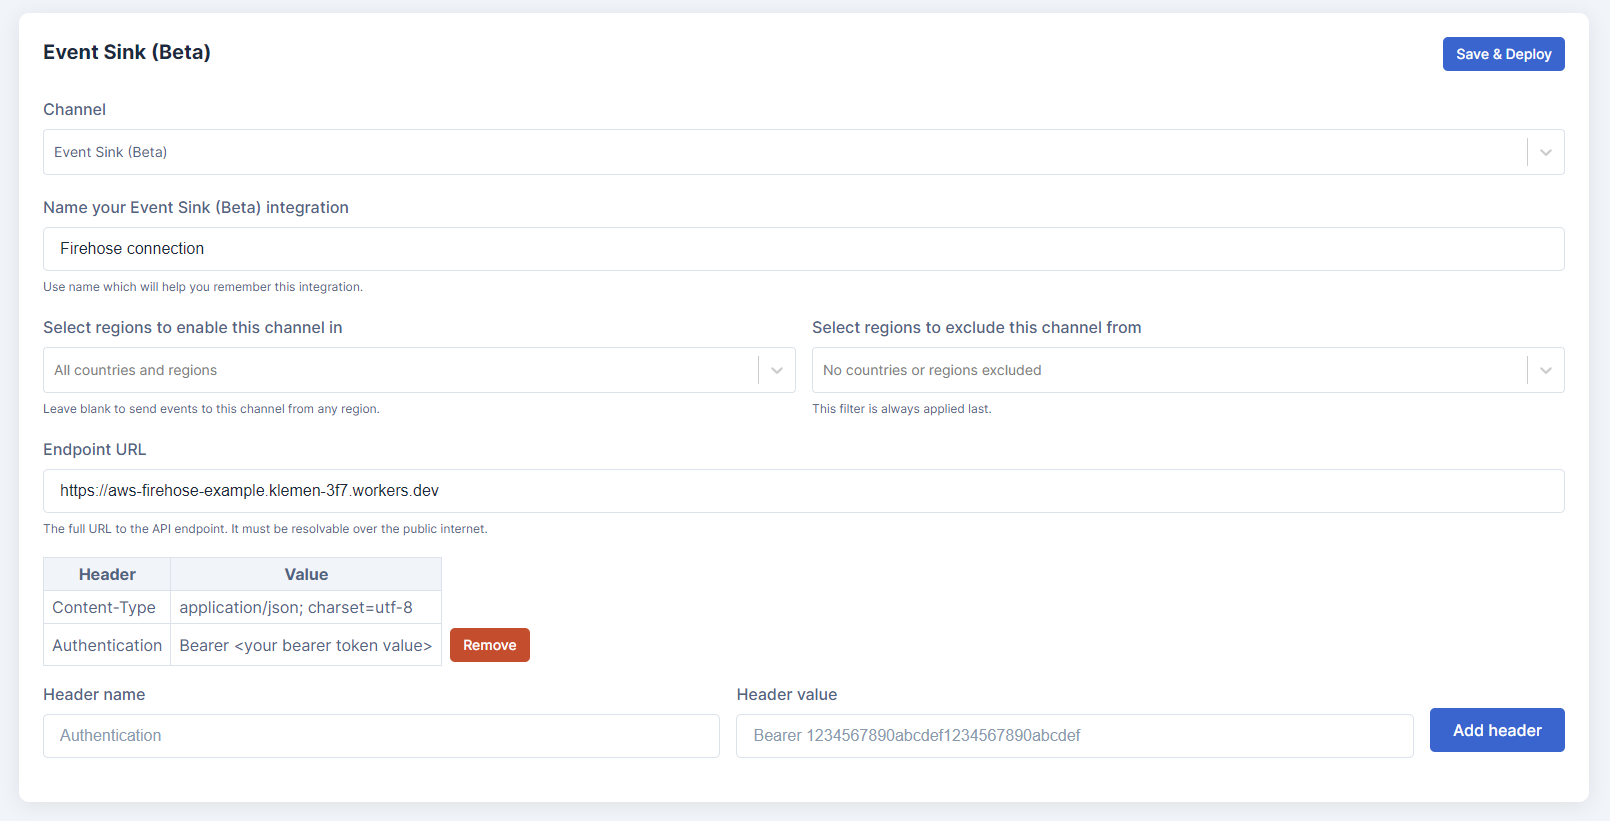This screenshot has width=1610, height=821.
Task: Click the Header name label
Action: pos(94,695)
